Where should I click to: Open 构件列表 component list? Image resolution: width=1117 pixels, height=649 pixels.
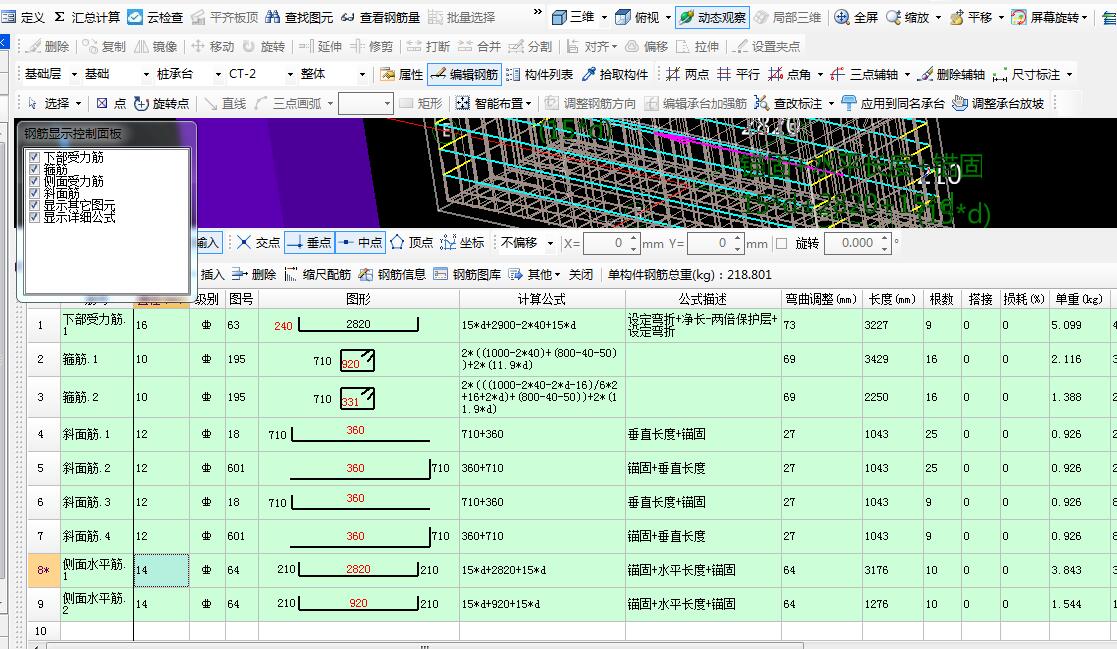pyautogui.click(x=539, y=74)
